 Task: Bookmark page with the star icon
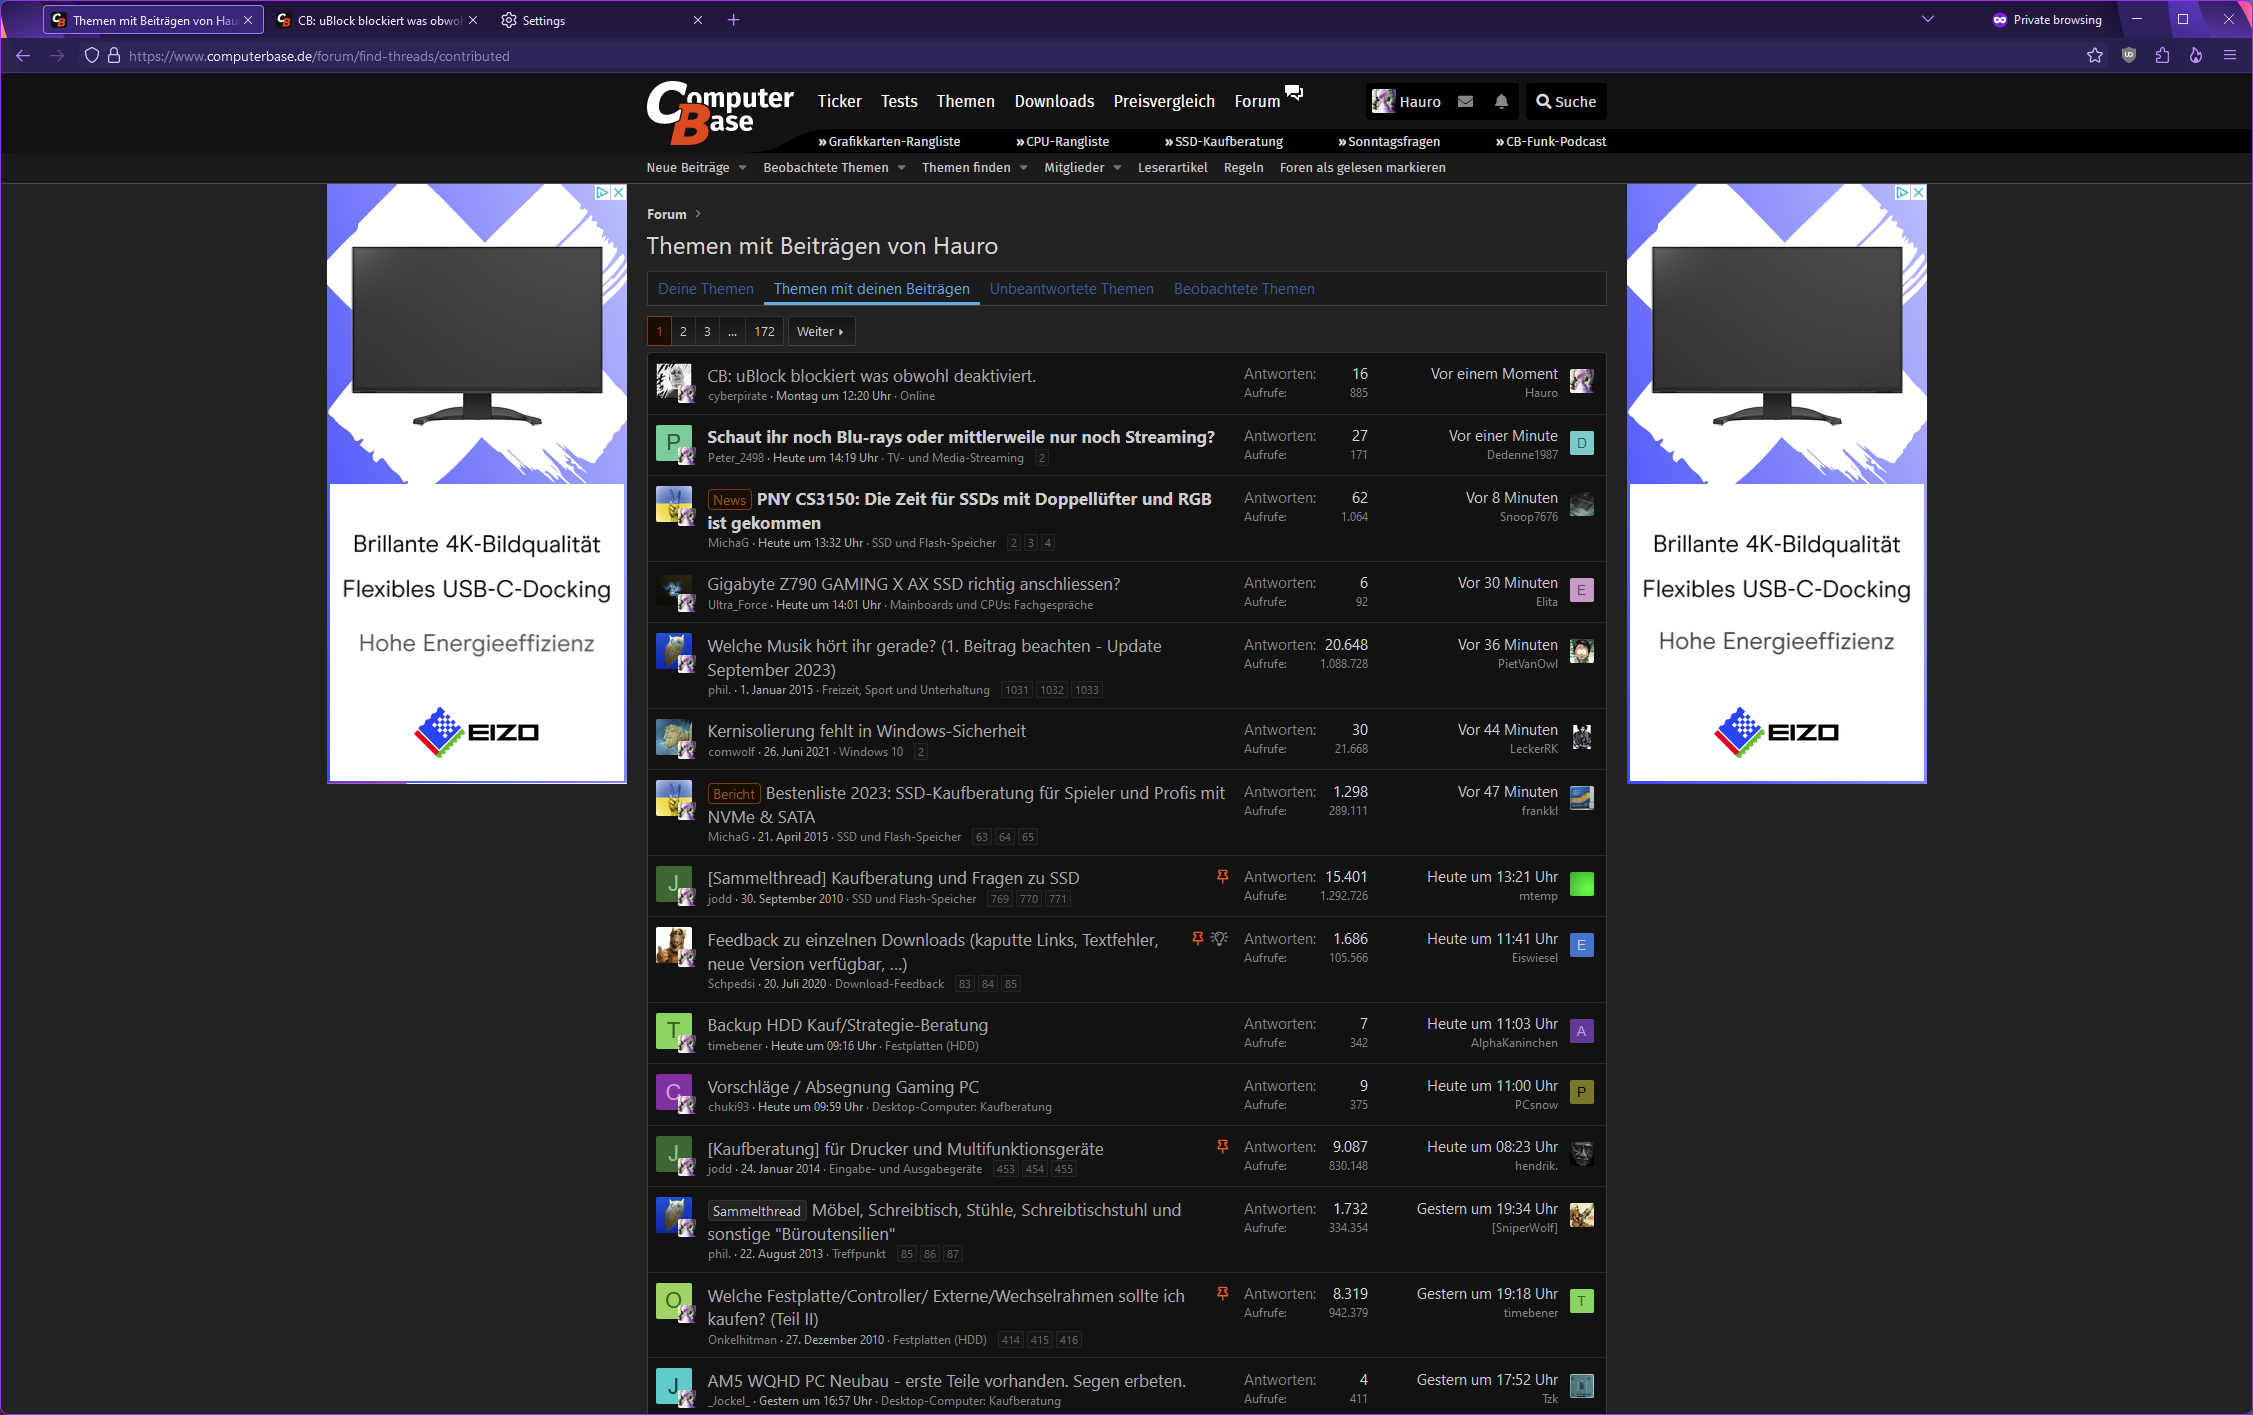tap(2095, 56)
